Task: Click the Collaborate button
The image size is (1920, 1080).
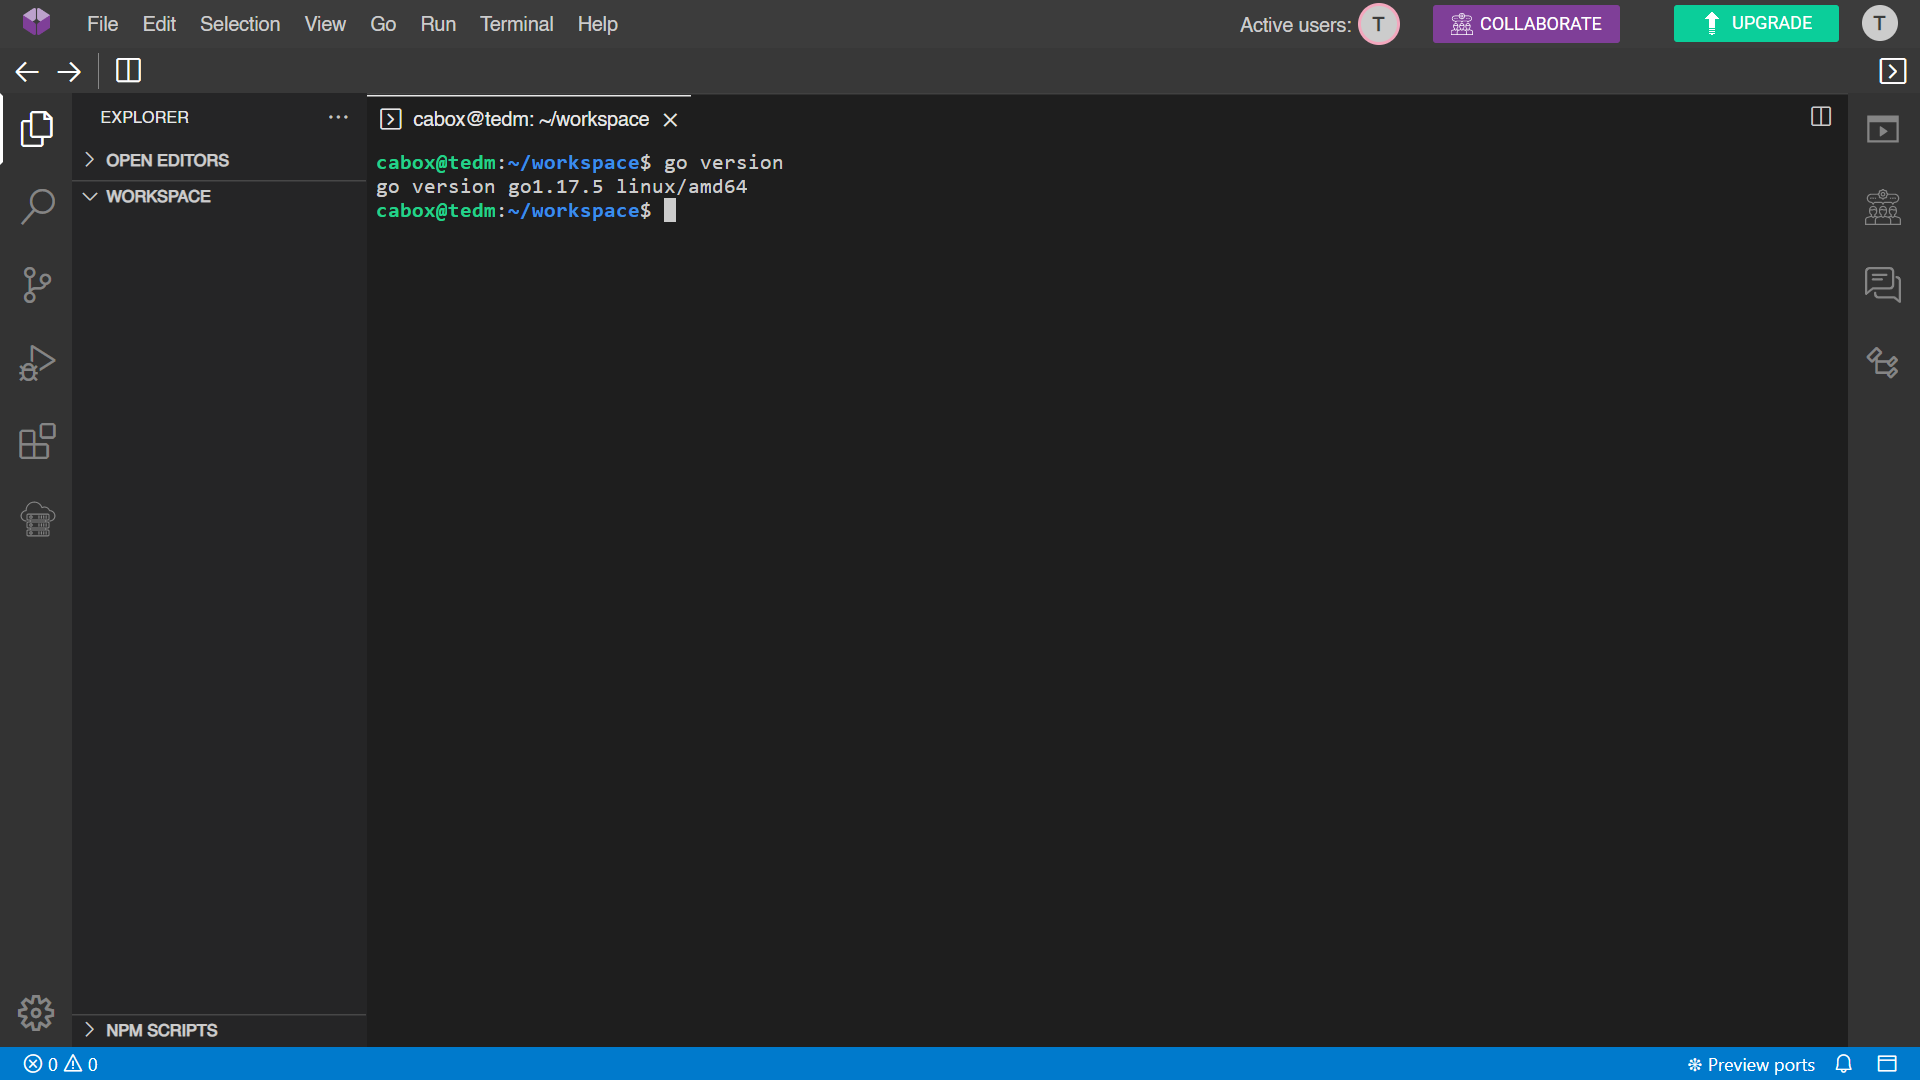Action: click(x=1525, y=24)
